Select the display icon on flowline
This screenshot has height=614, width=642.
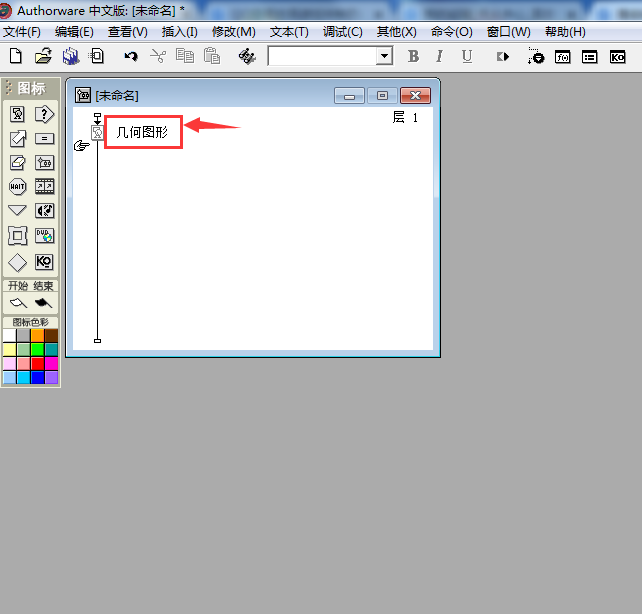pyautogui.click(x=97, y=133)
